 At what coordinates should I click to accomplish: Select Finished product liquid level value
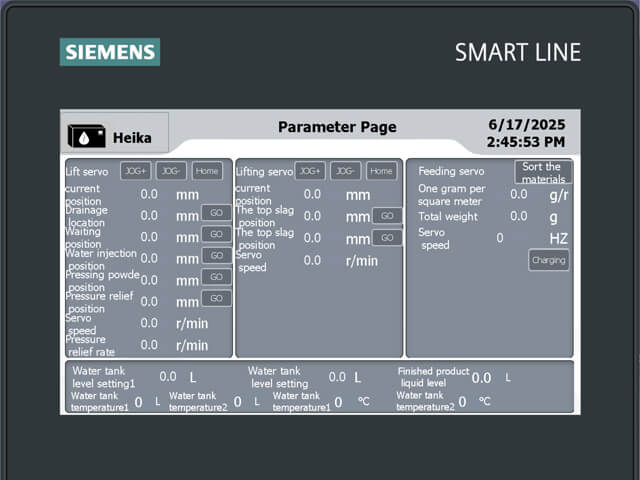click(x=481, y=378)
